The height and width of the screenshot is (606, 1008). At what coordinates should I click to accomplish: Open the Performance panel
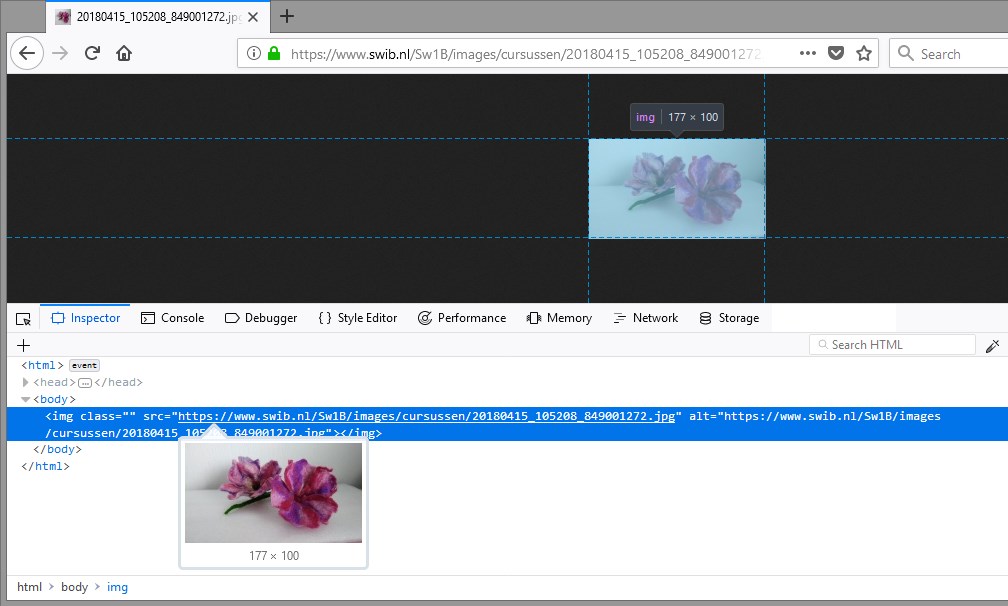pyautogui.click(x=462, y=318)
